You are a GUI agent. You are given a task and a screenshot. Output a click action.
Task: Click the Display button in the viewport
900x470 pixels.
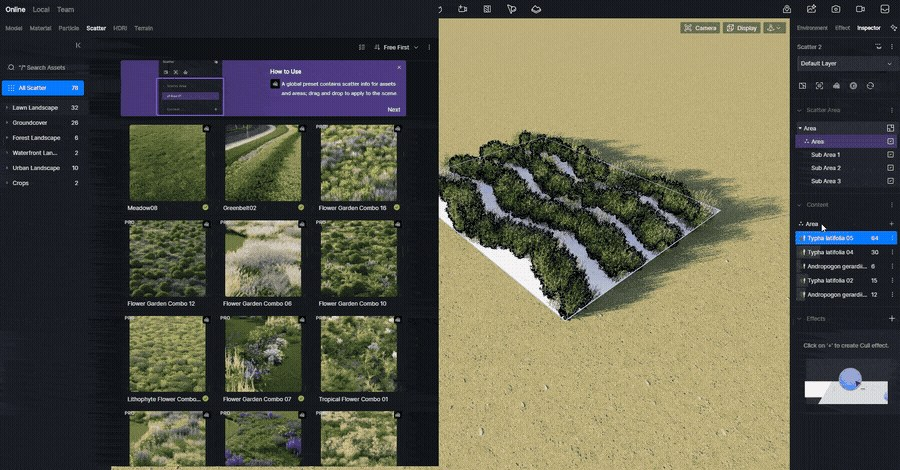[742, 28]
